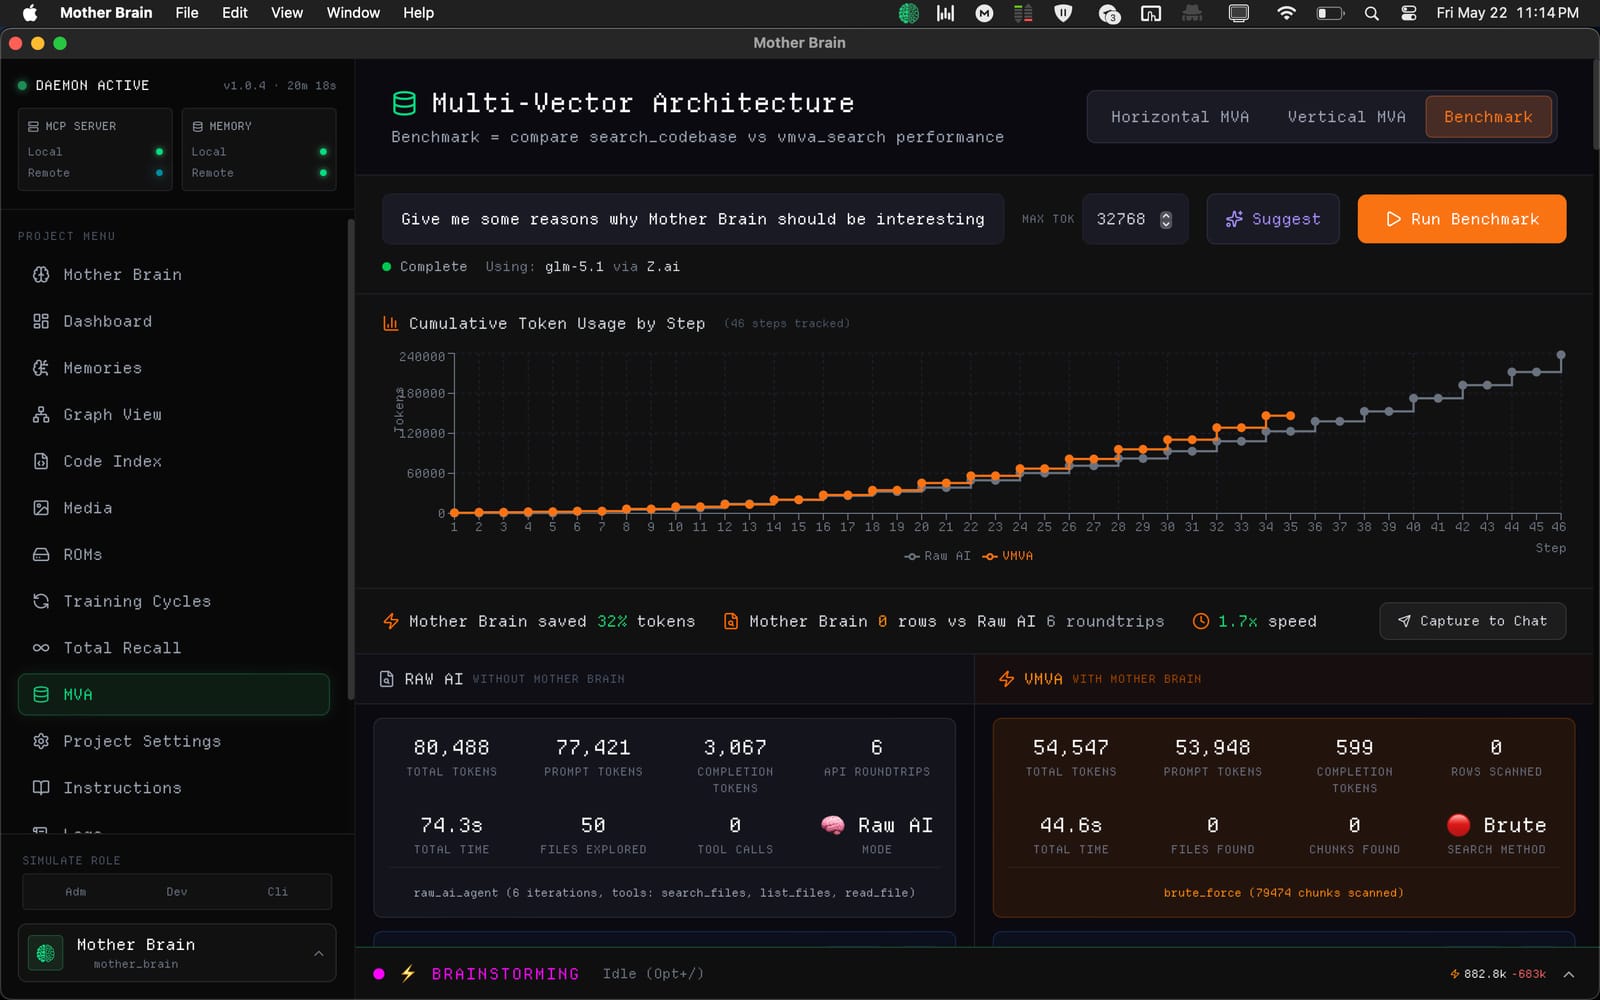
Task: Click the 3,067 completion tokens value
Action: (735, 748)
